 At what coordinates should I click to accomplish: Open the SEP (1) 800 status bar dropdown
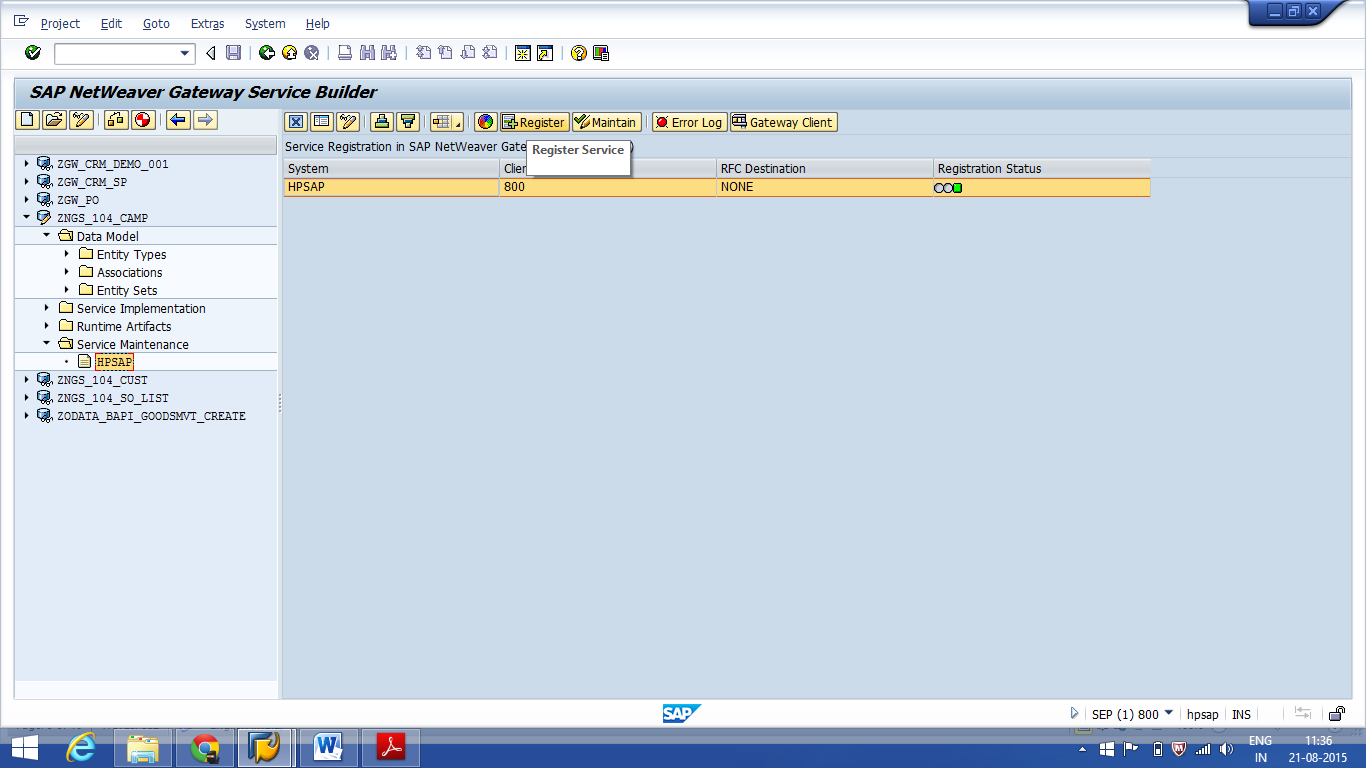pyautogui.click(x=1169, y=713)
